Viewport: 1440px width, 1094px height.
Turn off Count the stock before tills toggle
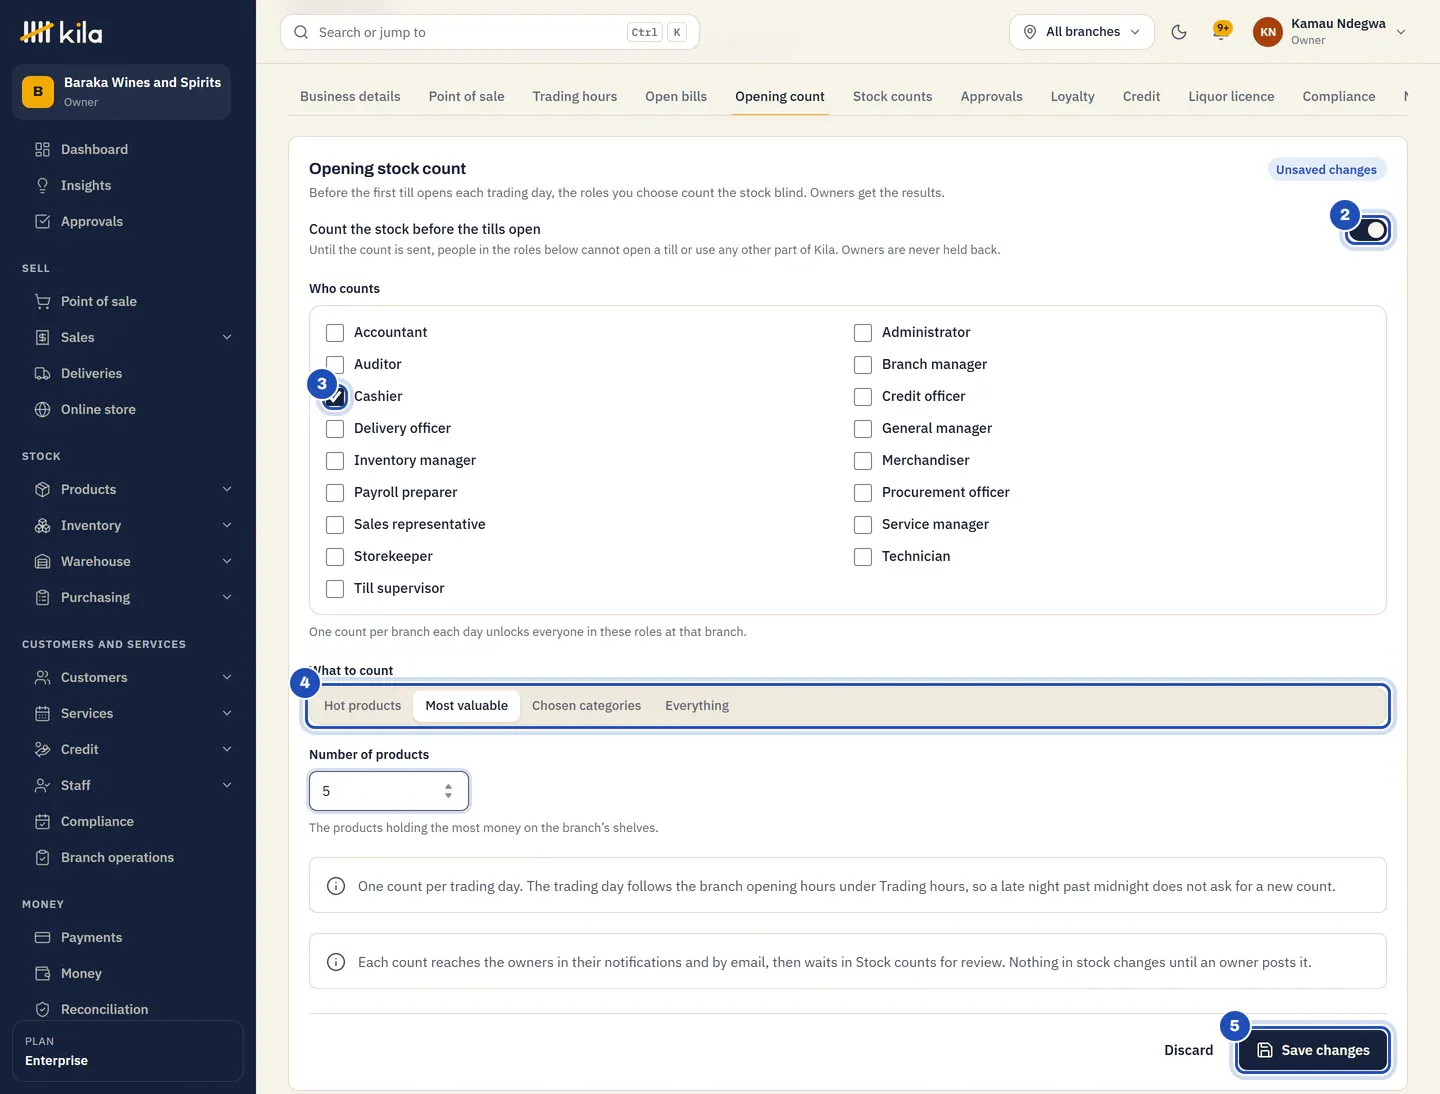pyautogui.click(x=1367, y=230)
